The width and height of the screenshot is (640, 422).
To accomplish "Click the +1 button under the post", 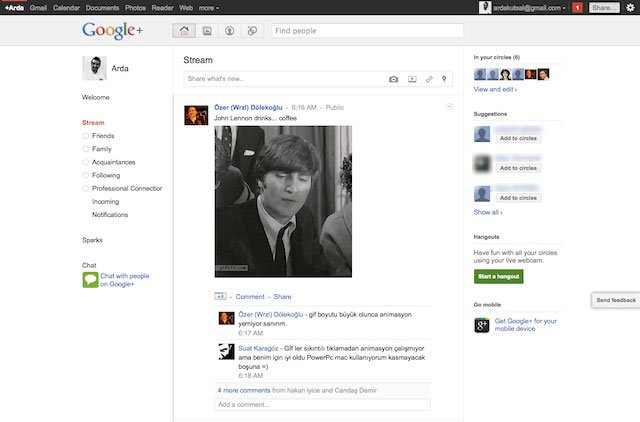I will [221, 297].
